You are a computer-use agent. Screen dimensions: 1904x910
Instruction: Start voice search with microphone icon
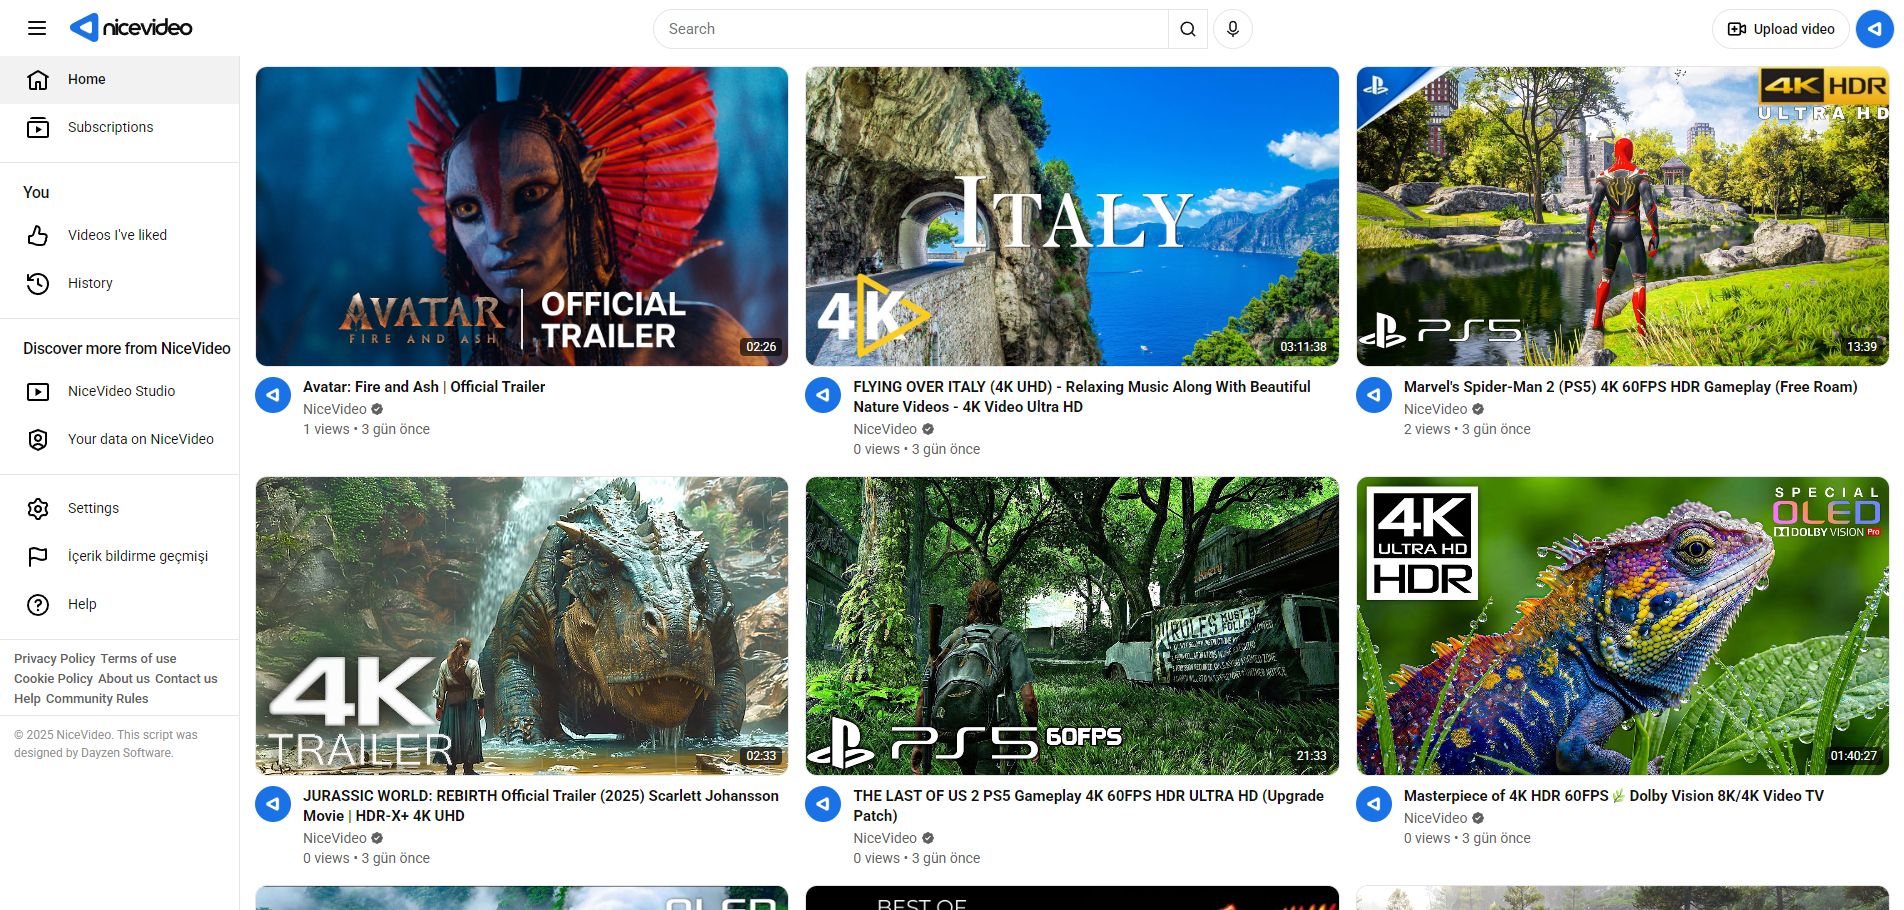1233,29
